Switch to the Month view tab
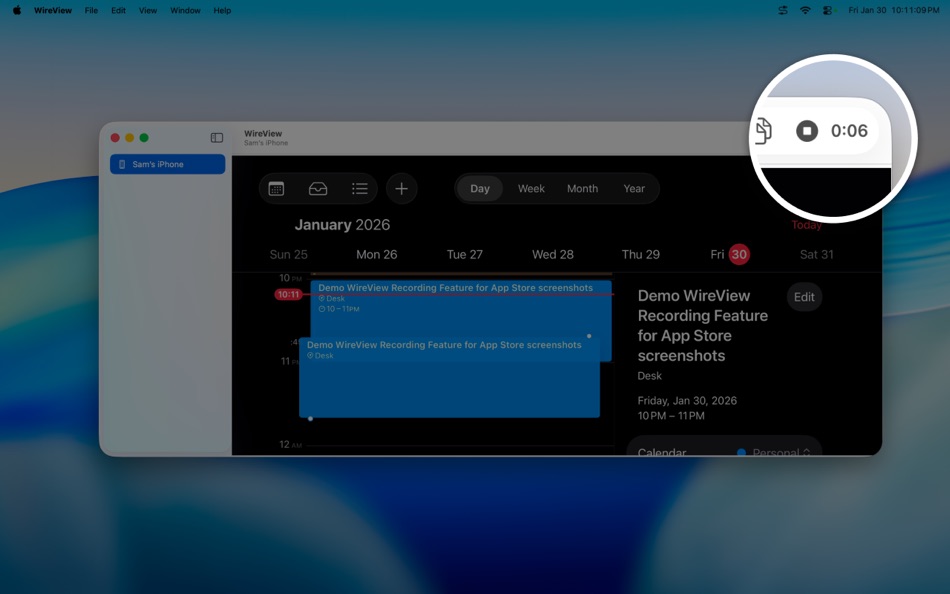950x594 pixels. 582,188
